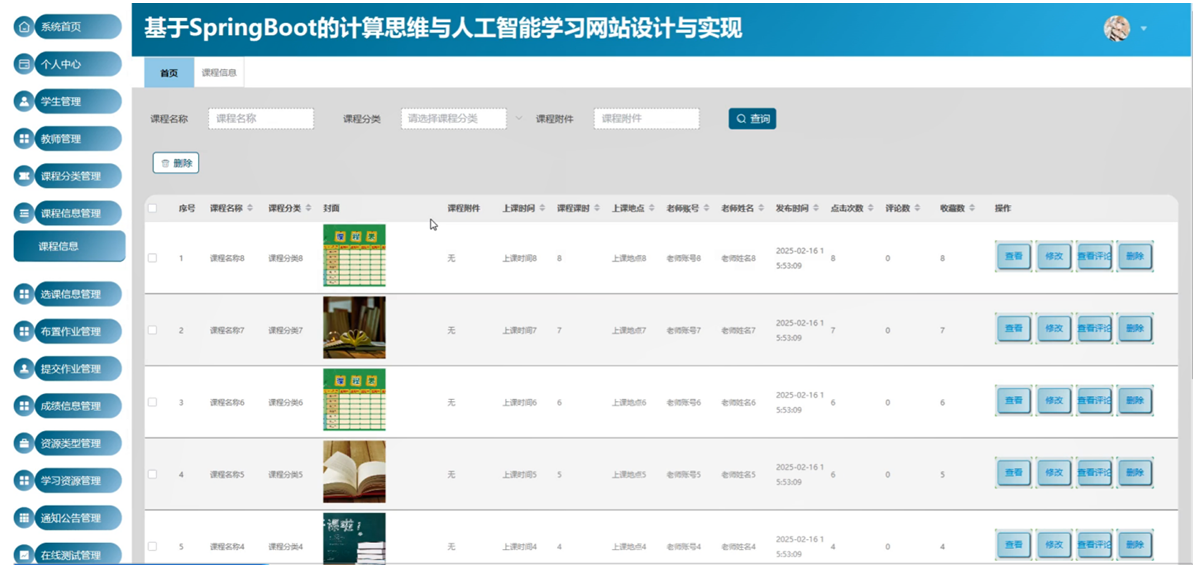Viewport: 1193px width, 567px height.
Task: Switch to the 首页 tab
Action: tap(169, 73)
